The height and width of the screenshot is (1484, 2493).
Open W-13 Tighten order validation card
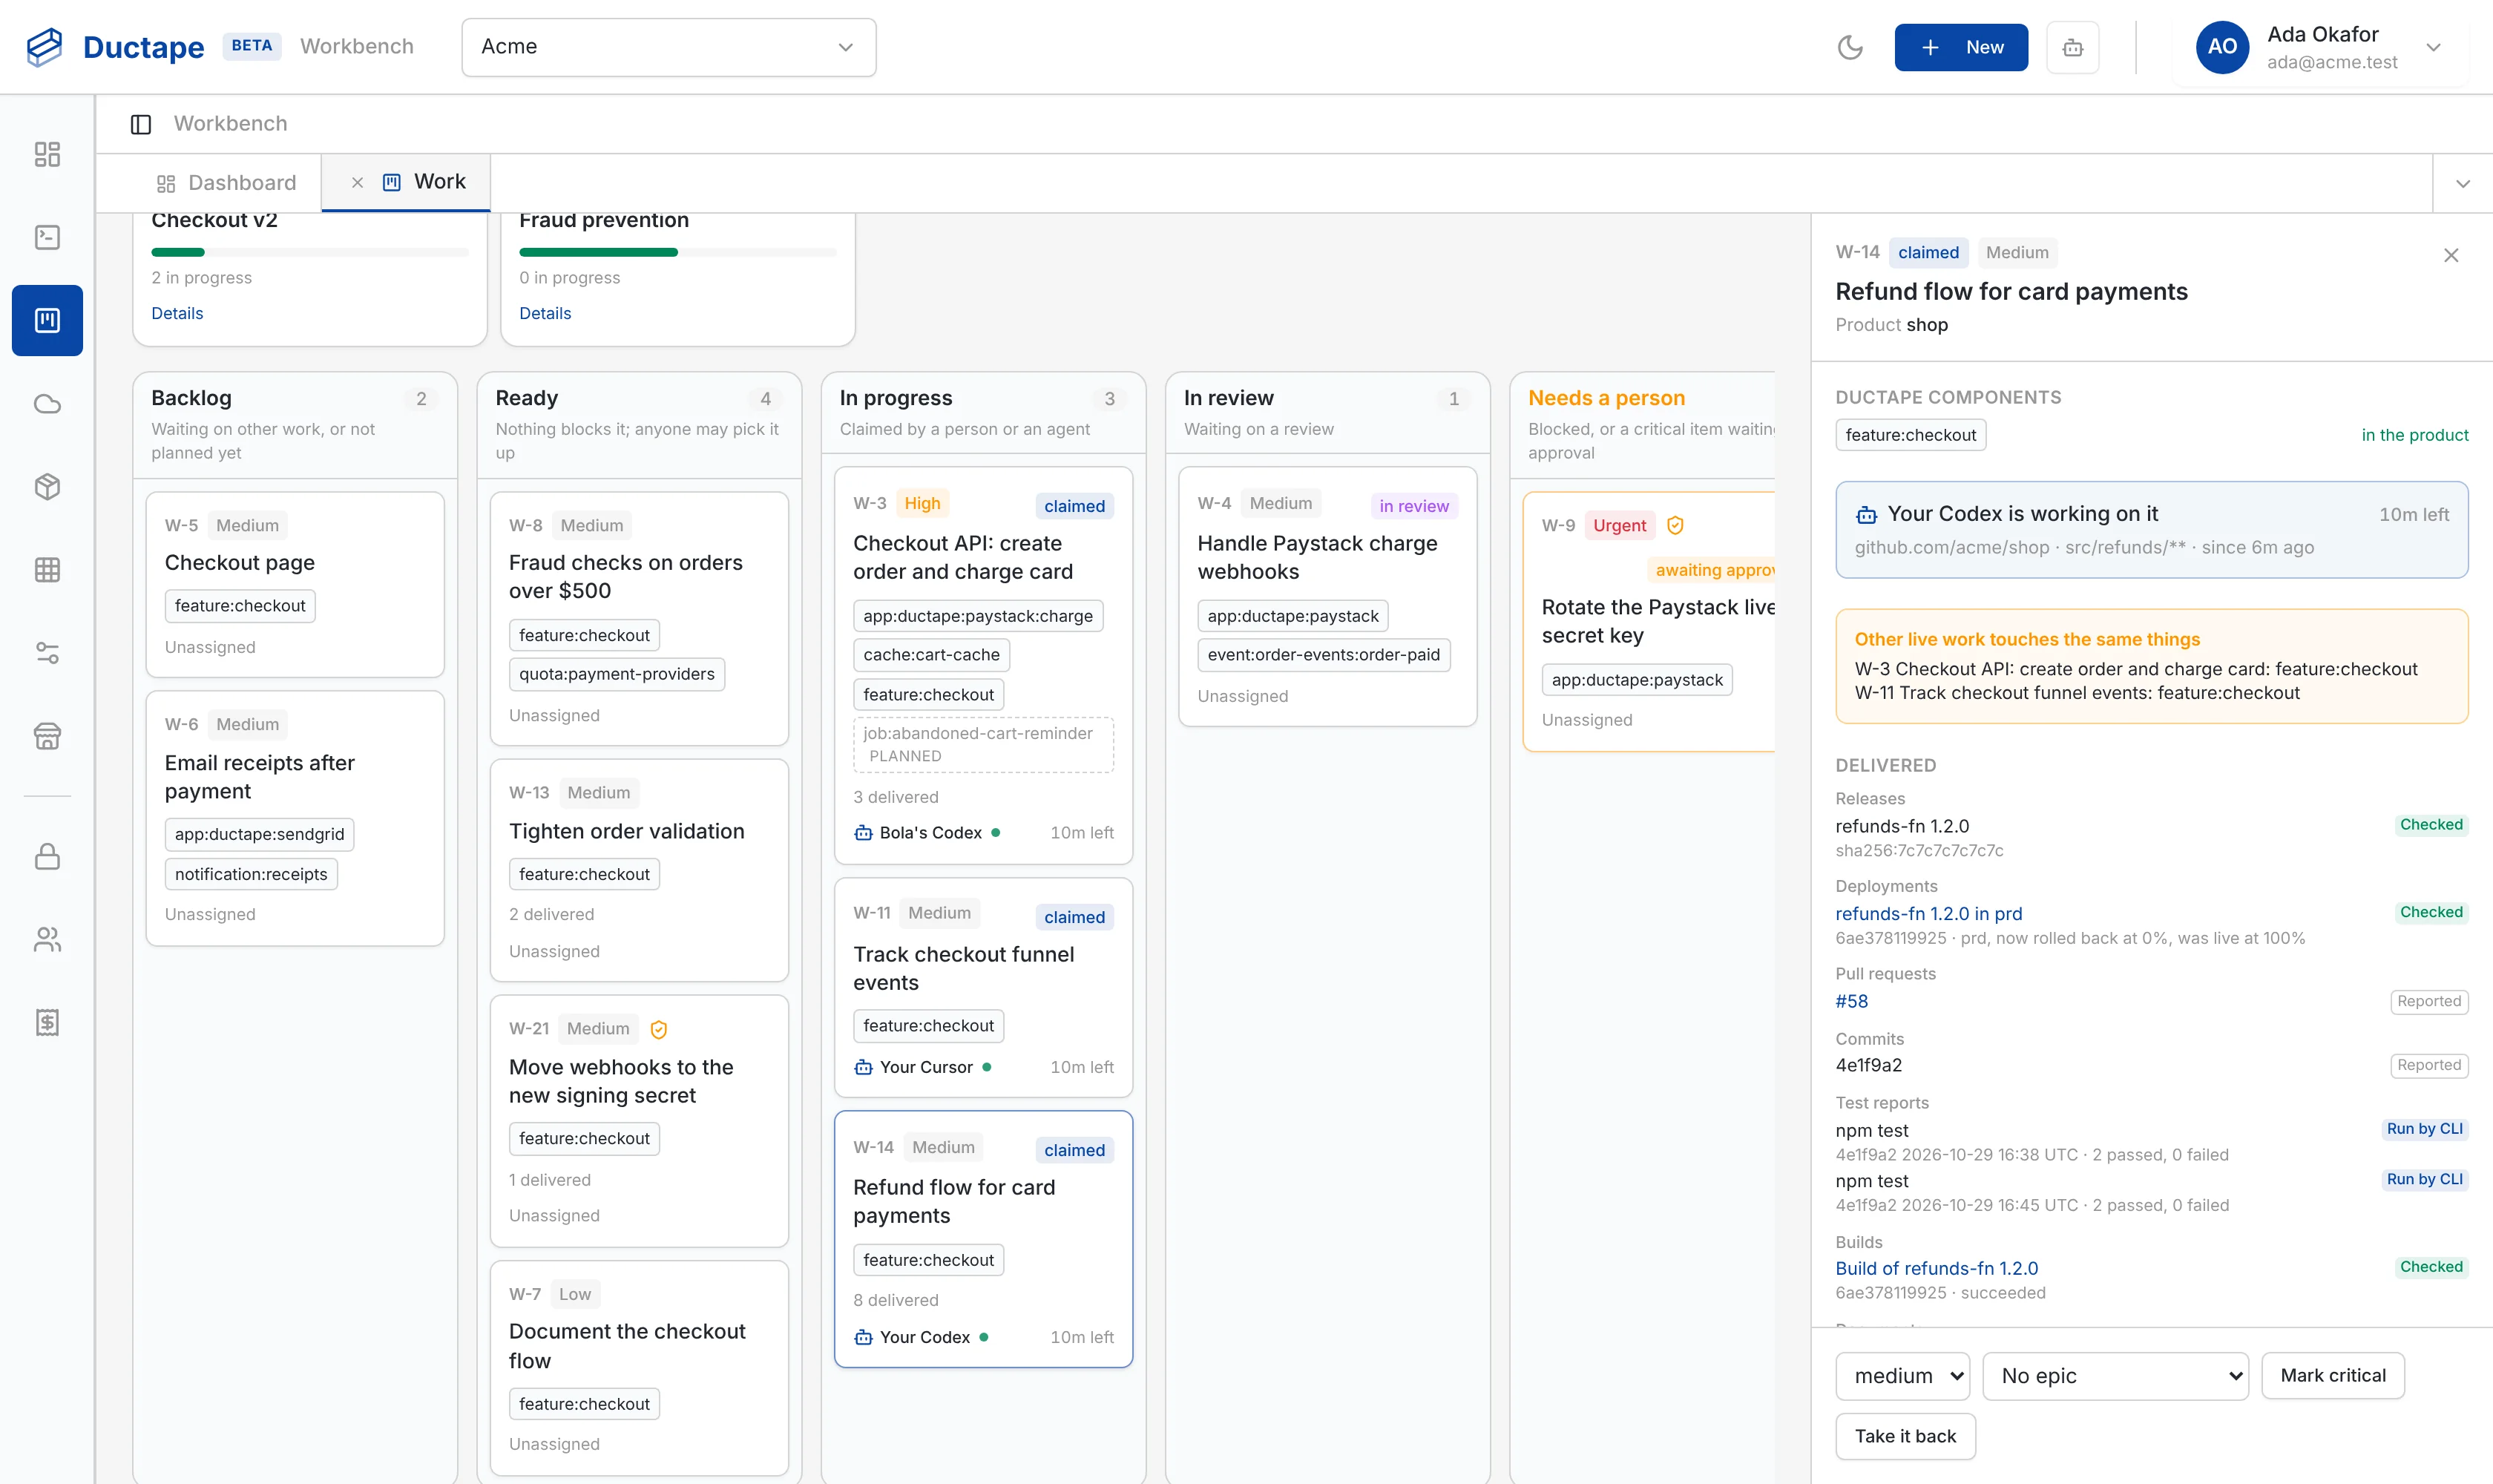click(x=639, y=870)
